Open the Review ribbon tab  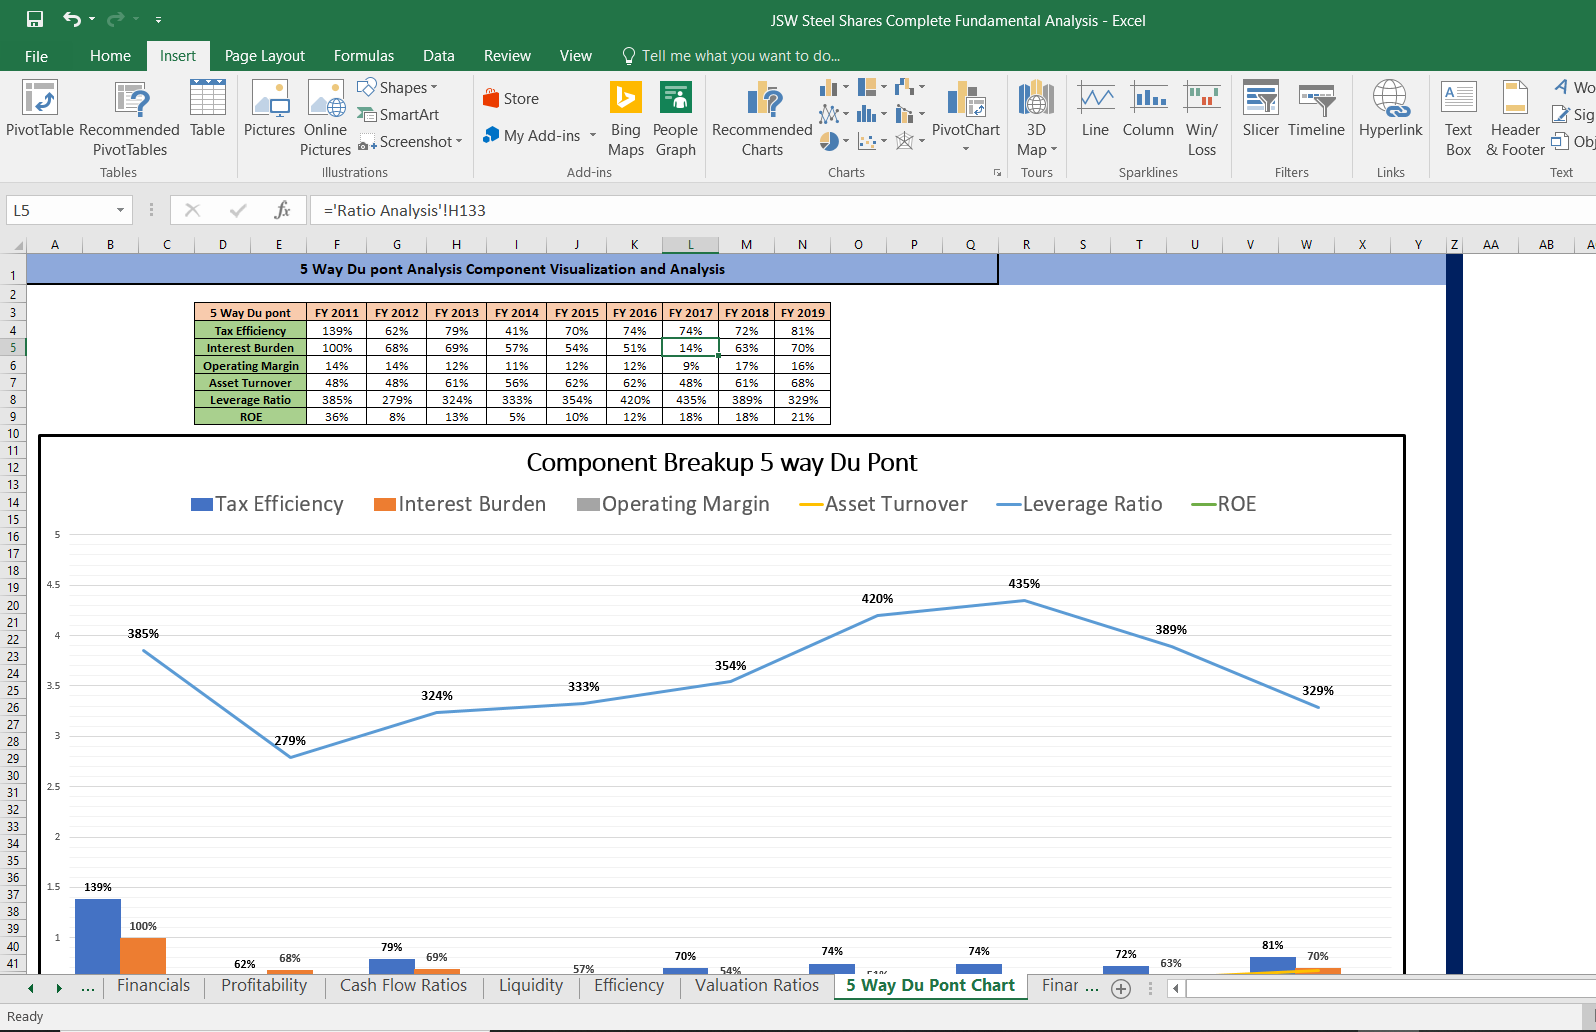[x=507, y=56]
